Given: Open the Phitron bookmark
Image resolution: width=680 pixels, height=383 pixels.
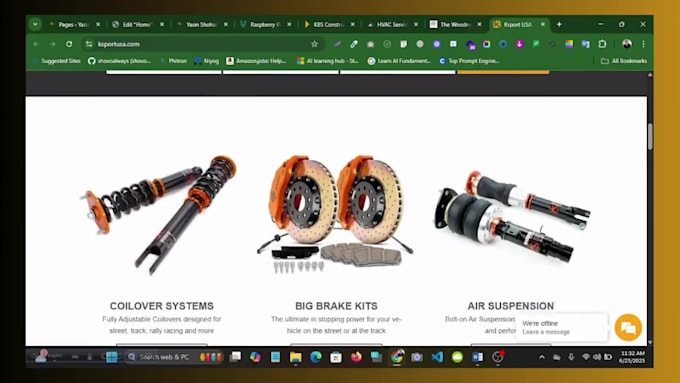Looking at the screenshot, I should click(x=174, y=61).
